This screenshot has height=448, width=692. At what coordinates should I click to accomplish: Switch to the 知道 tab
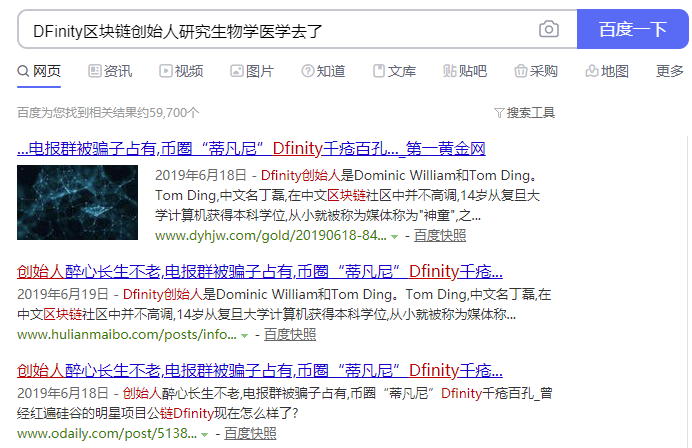[323, 71]
